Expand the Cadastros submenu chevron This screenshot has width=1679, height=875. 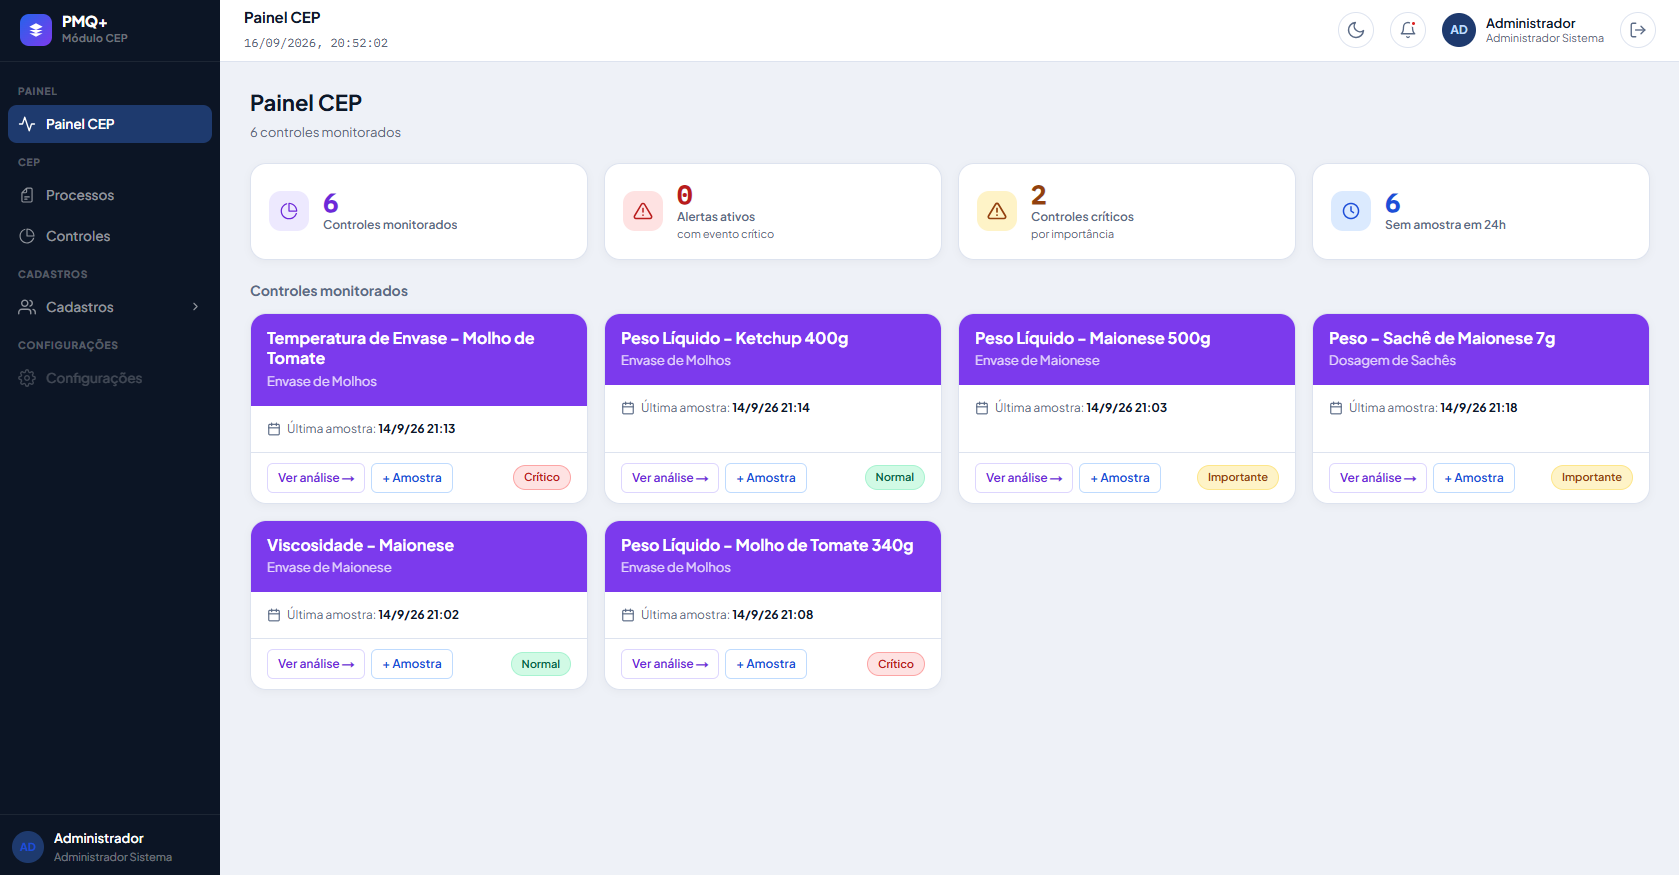pyautogui.click(x=195, y=307)
